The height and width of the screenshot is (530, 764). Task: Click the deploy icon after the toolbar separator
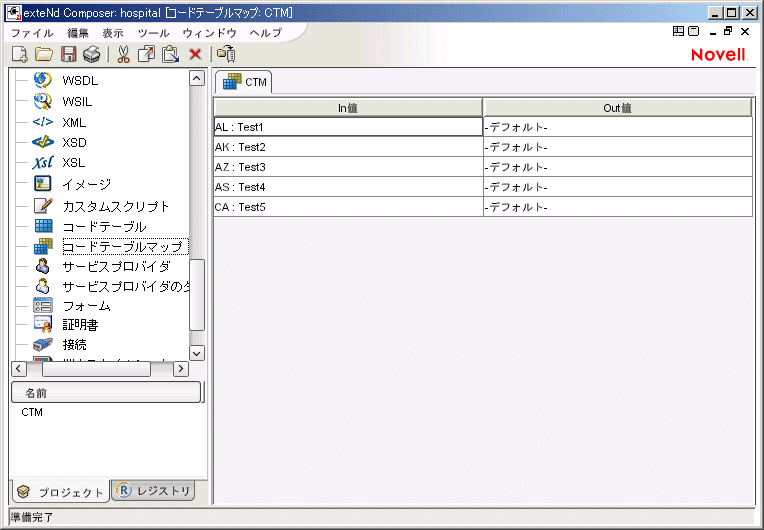(x=226, y=54)
